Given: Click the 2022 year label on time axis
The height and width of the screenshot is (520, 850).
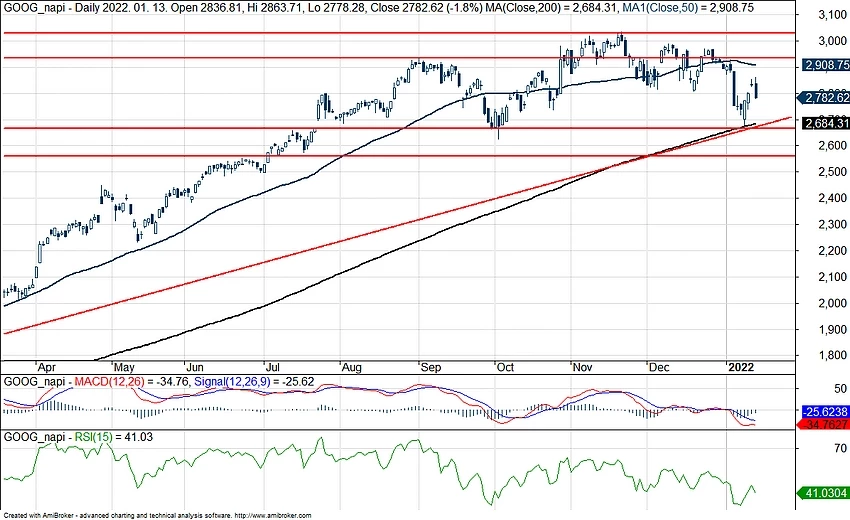Looking at the screenshot, I should tap(741, 368).
